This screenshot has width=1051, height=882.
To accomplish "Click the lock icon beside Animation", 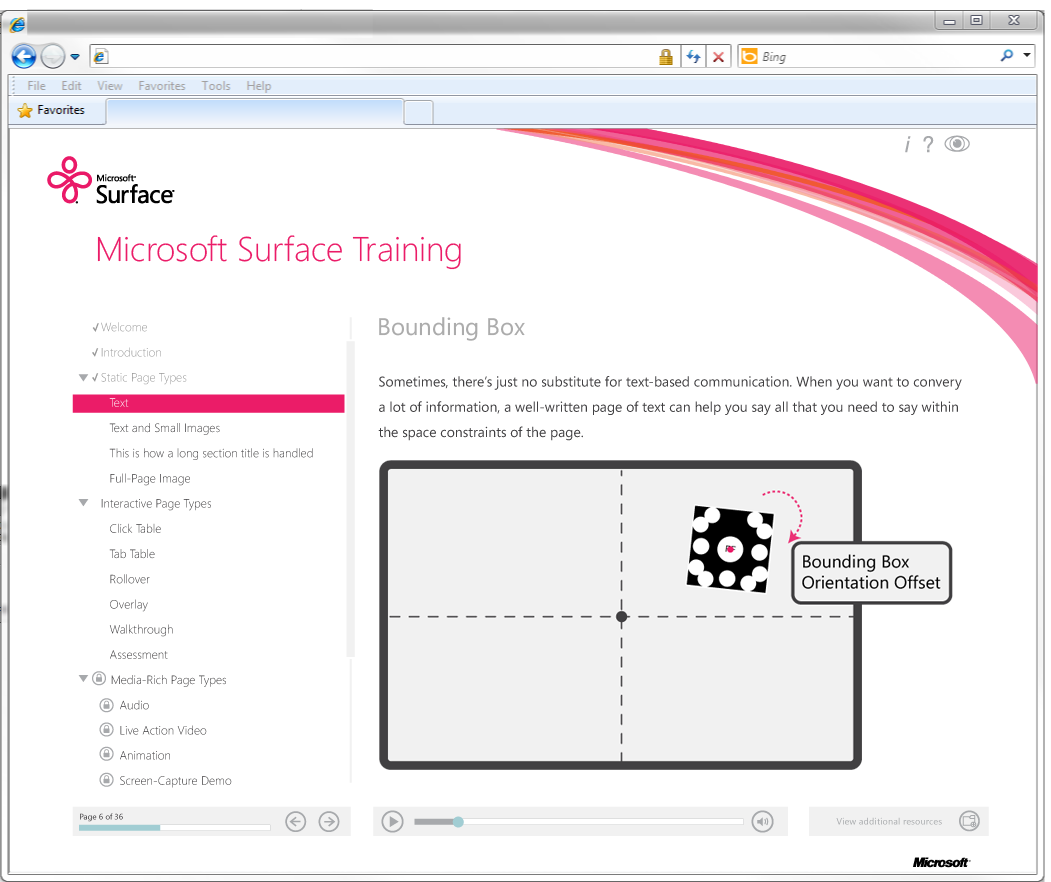I will [x=106, y=754].
